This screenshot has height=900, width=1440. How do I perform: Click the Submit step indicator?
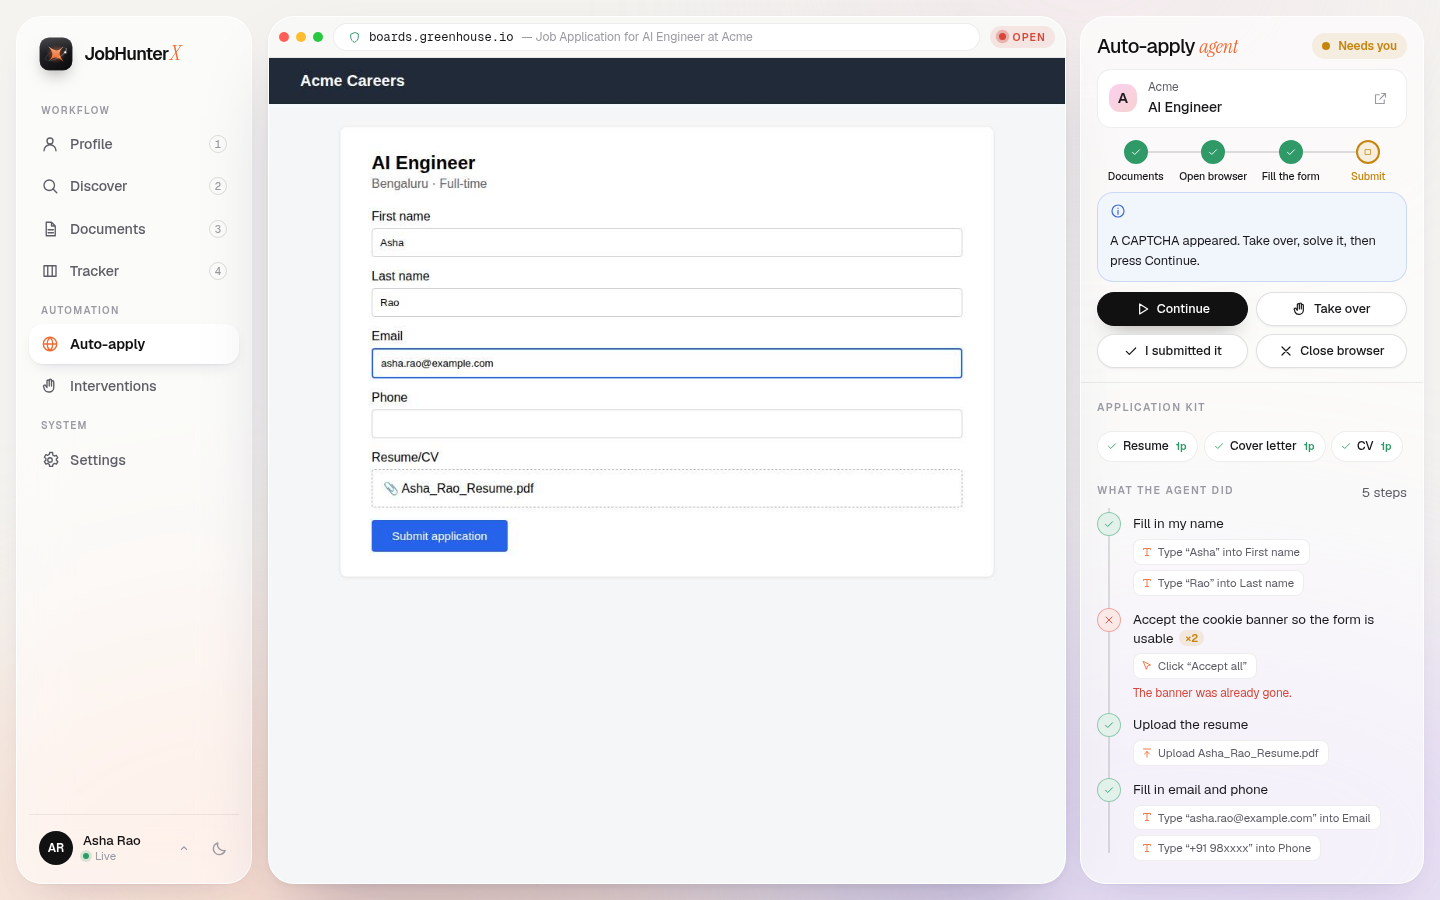coord(1368,152)
